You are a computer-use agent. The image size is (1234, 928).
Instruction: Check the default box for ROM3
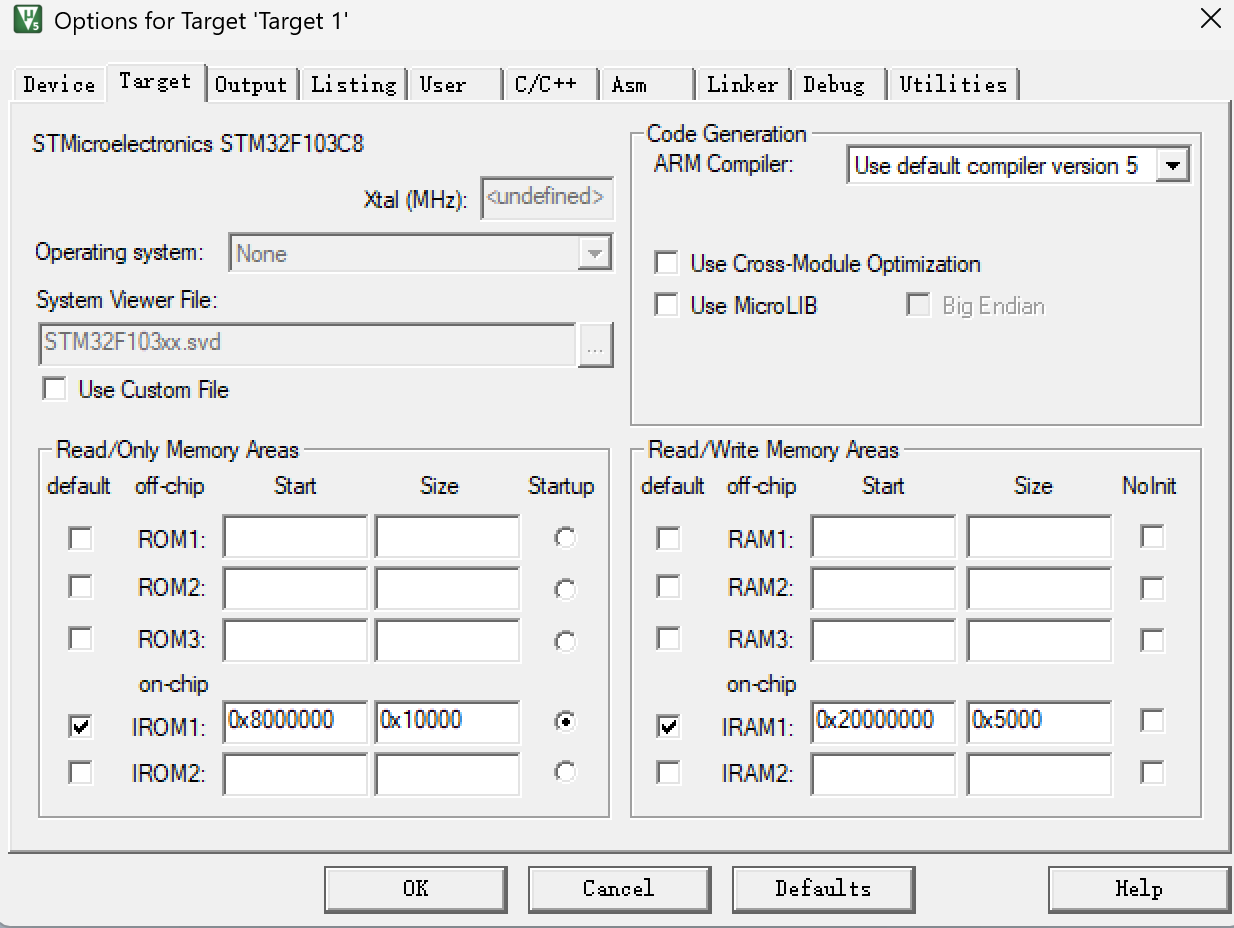[x=80, y=637]
